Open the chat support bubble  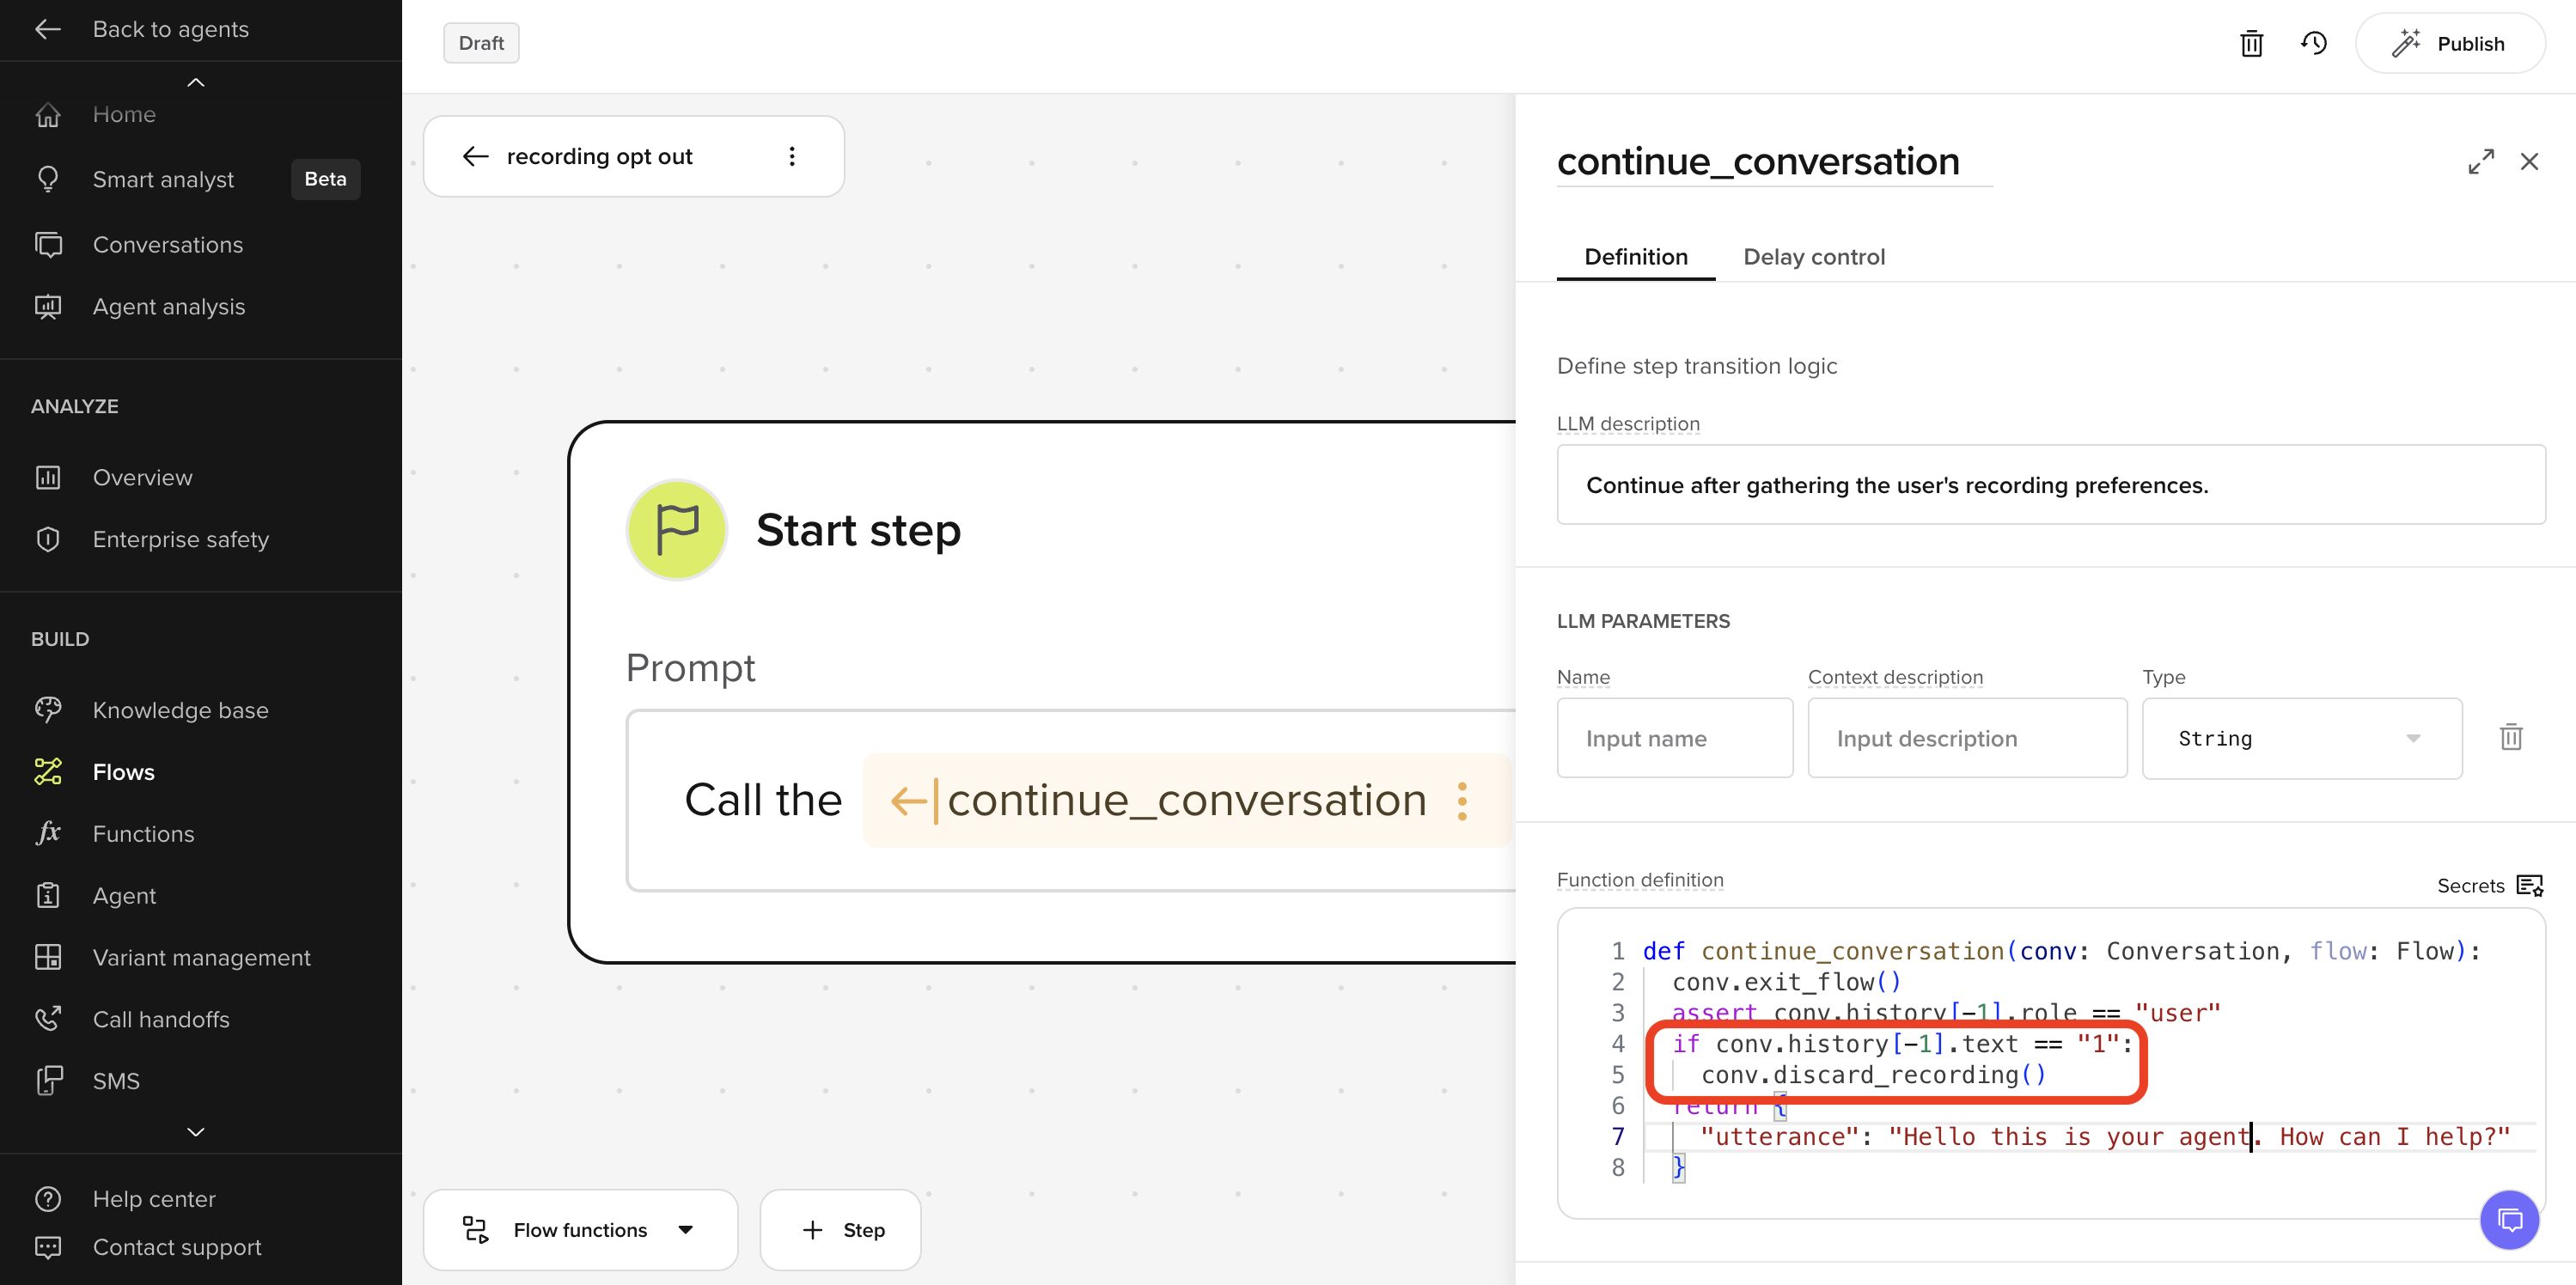tap(2509, 1220)
